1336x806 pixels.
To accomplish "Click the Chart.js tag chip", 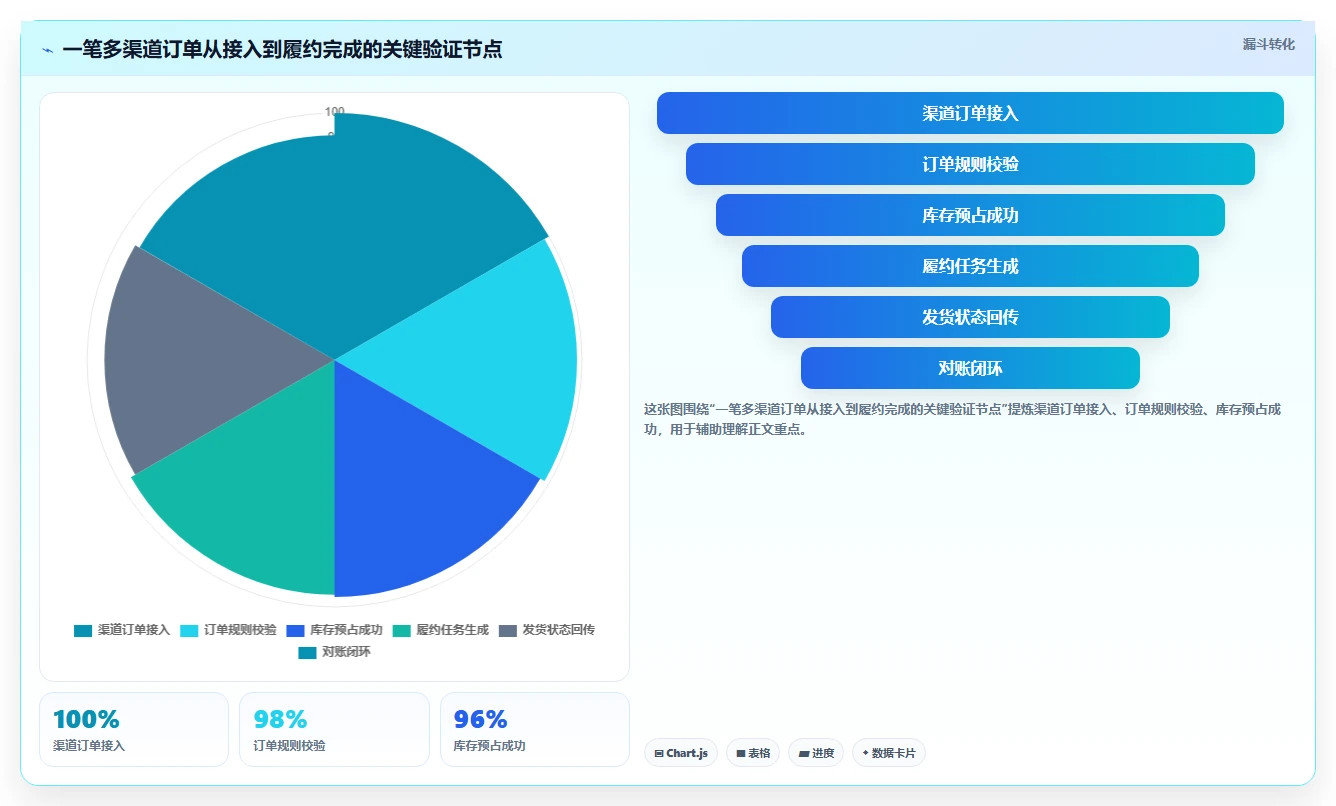I will click(681, 753).
